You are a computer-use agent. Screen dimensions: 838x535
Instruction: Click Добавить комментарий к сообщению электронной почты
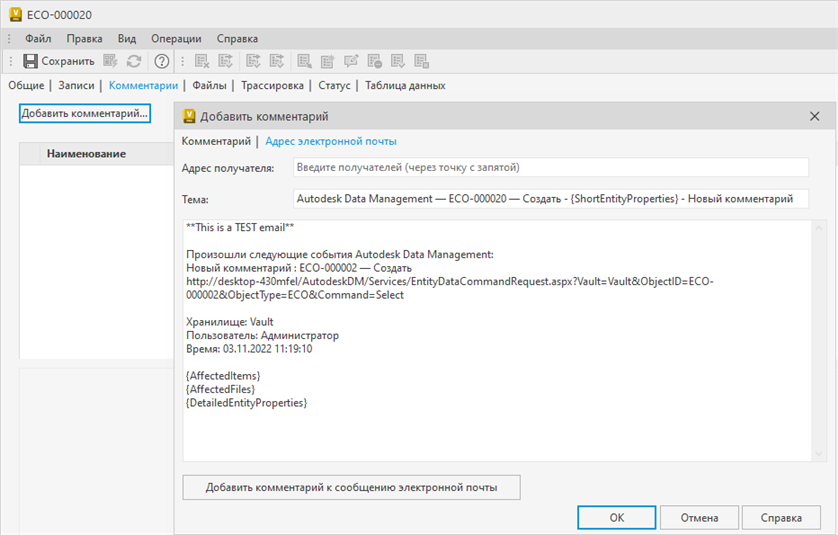click(351, 487)
